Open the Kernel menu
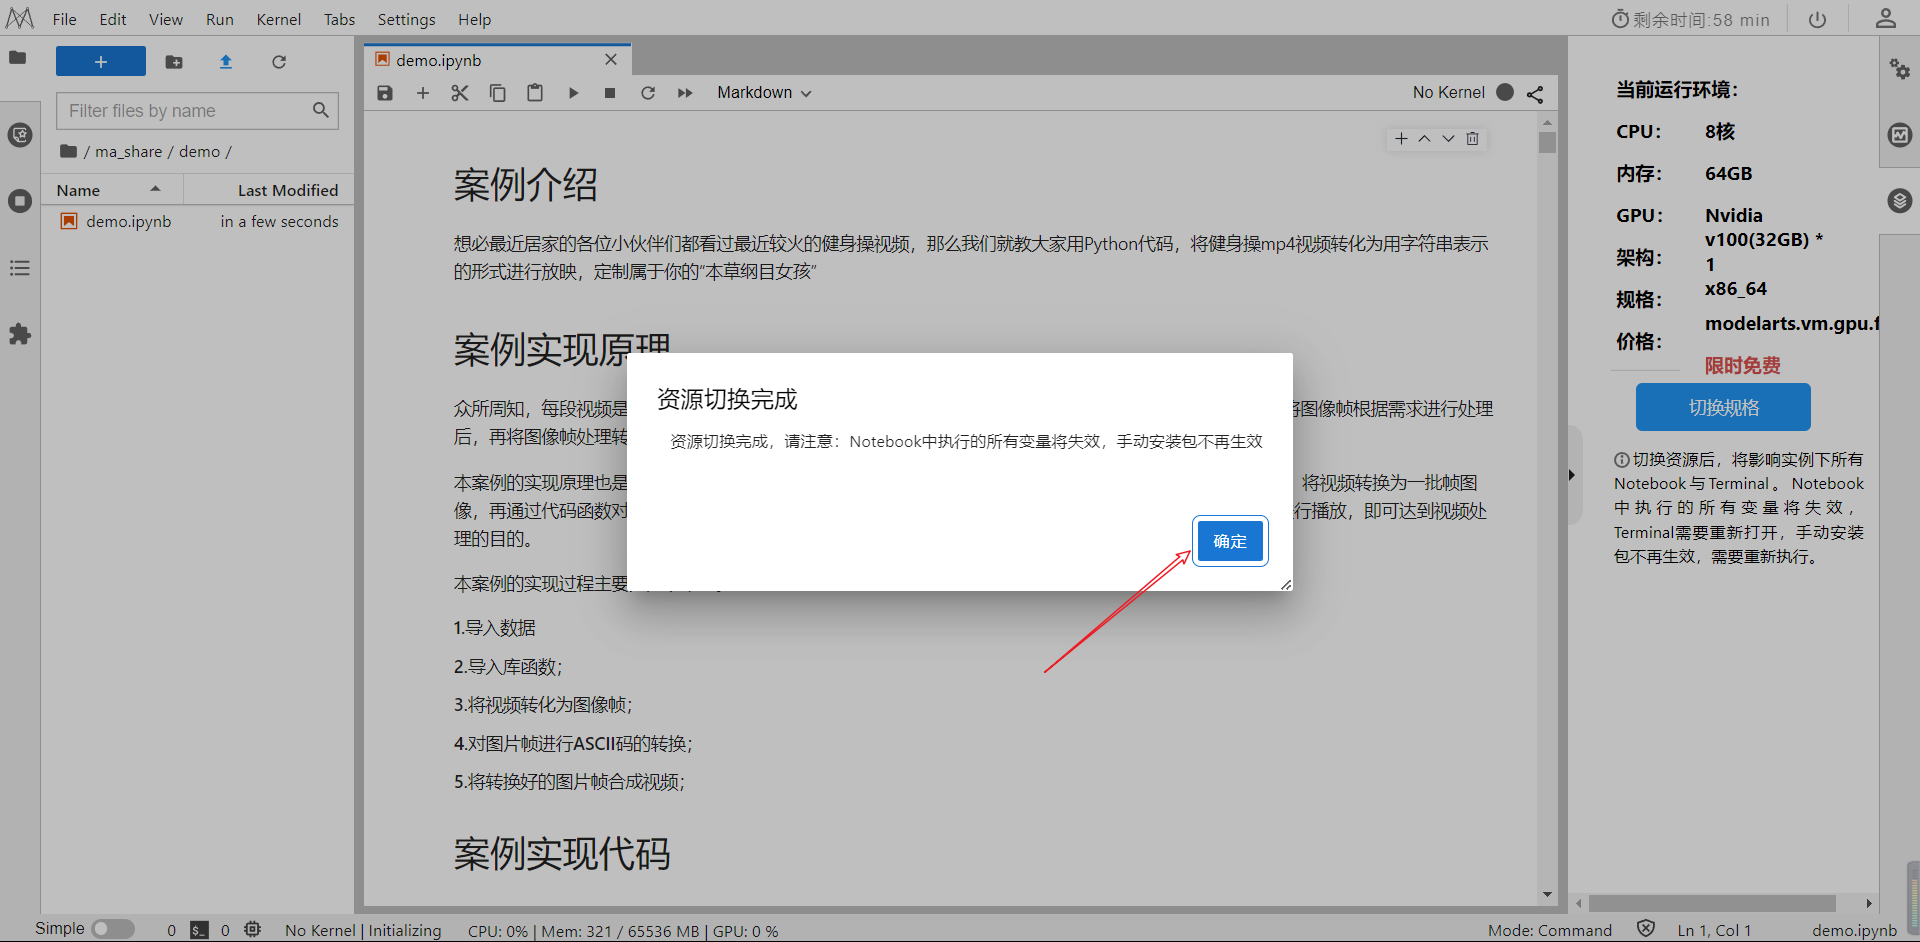Viewport: 1920px width, 942px height. point(279,19)
